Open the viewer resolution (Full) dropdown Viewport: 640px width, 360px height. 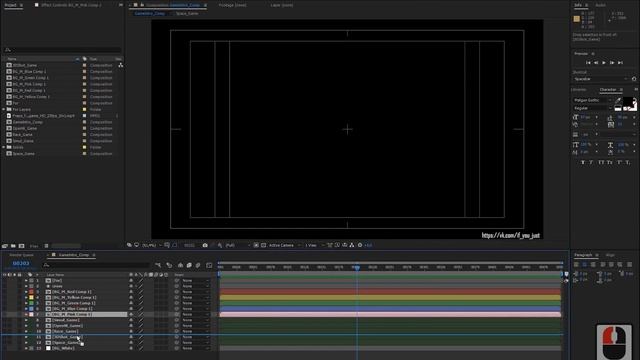[x=237, y=245]
